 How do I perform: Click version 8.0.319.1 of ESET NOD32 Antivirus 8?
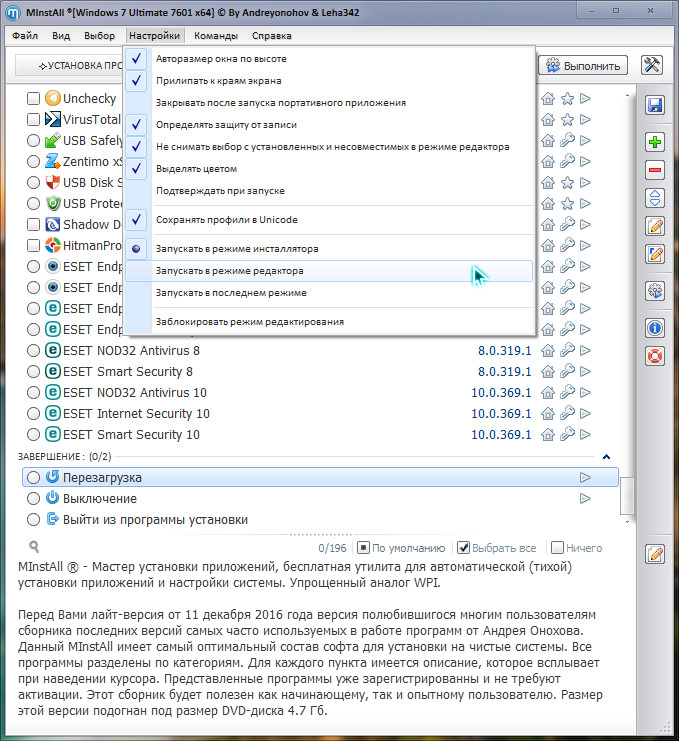tap(505, 351)
